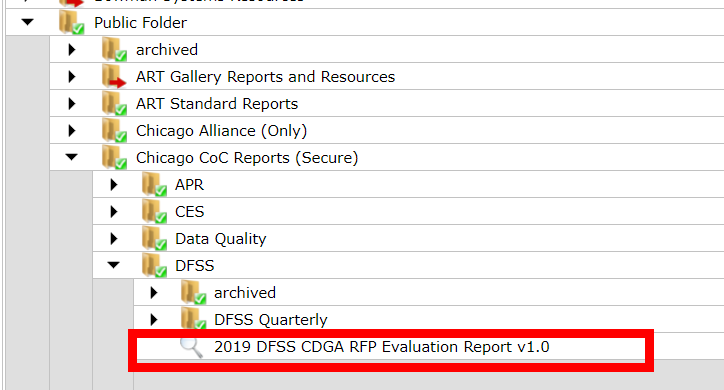Click the ART Gallery Reports shortcut folder icon
724x390 pixels.
(x=114, y=76)
